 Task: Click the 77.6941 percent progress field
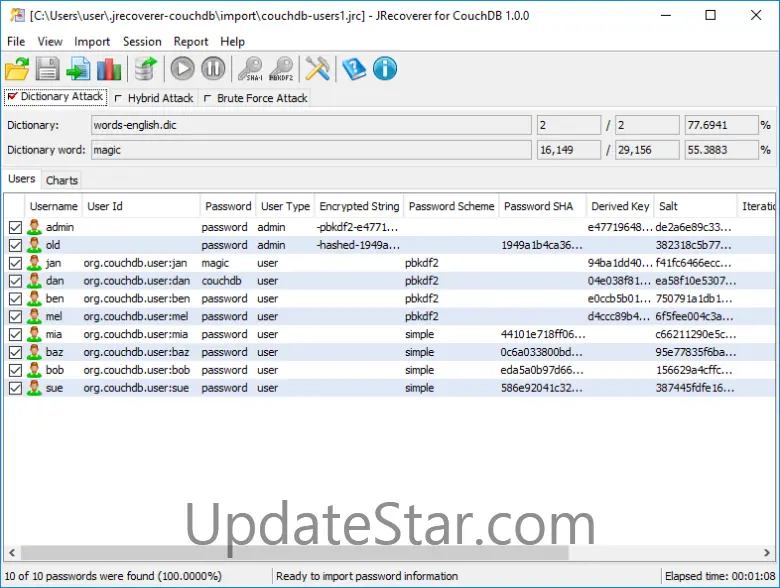pos(721,125)
